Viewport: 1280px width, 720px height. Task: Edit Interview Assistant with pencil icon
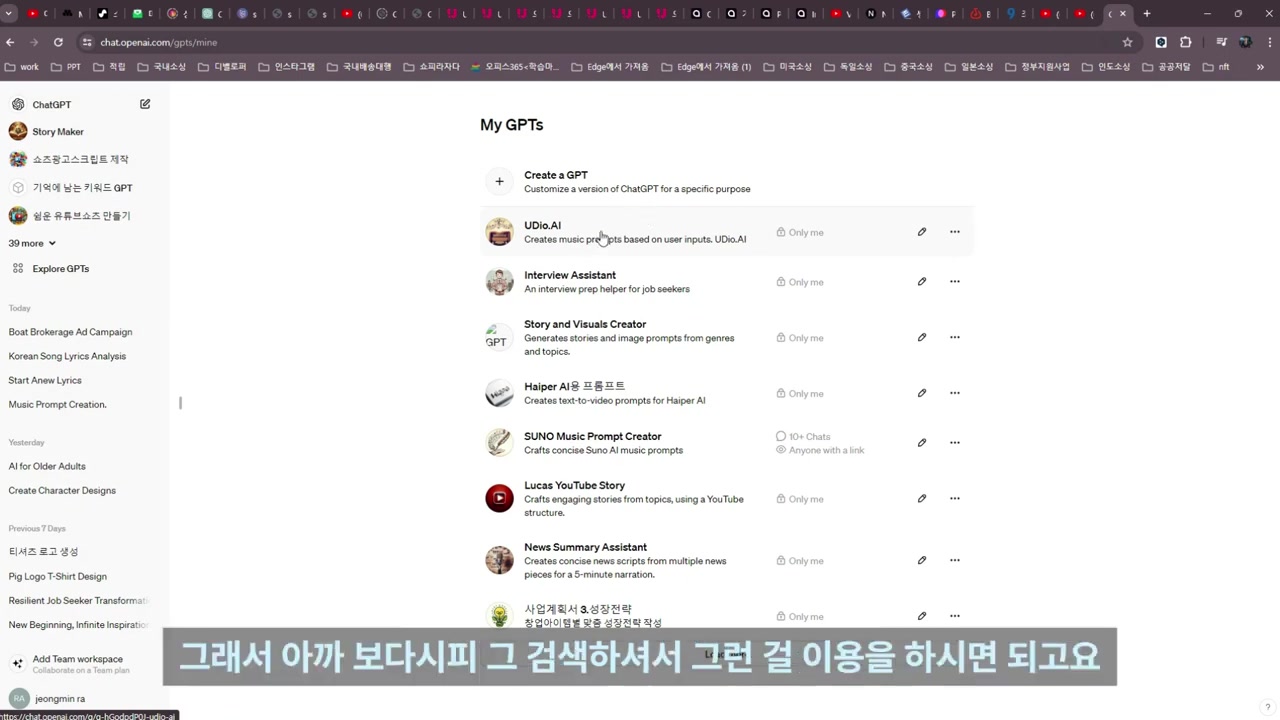coord(922,282)
